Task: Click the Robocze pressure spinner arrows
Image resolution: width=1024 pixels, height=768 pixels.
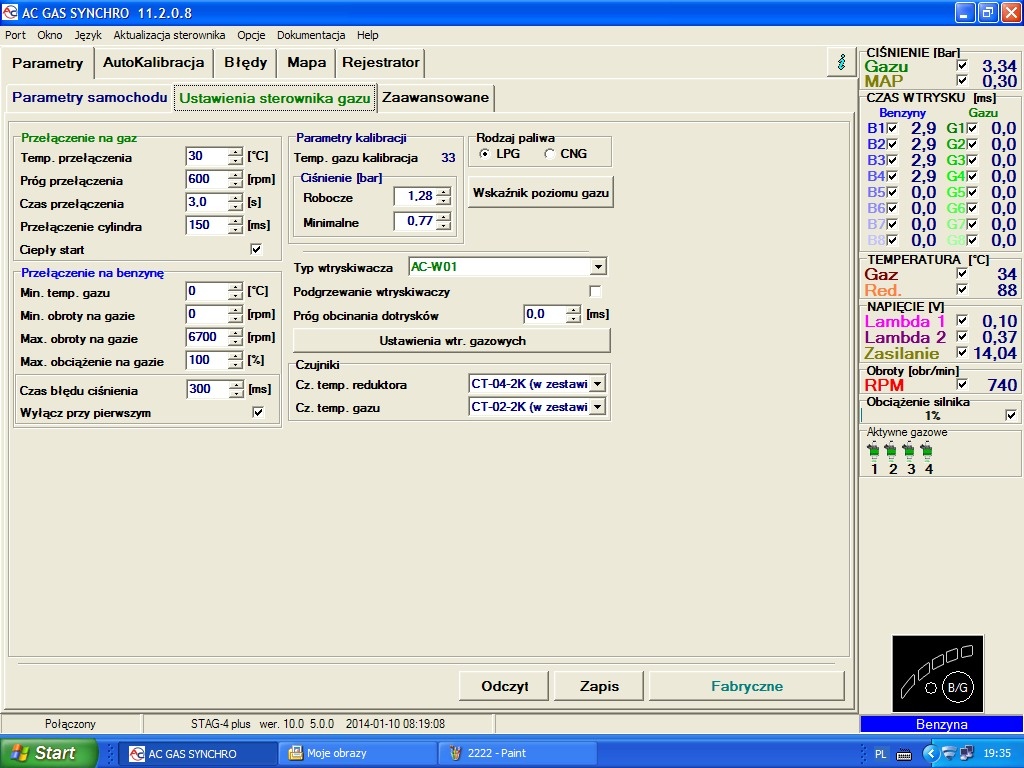Action: coord(444,196)
